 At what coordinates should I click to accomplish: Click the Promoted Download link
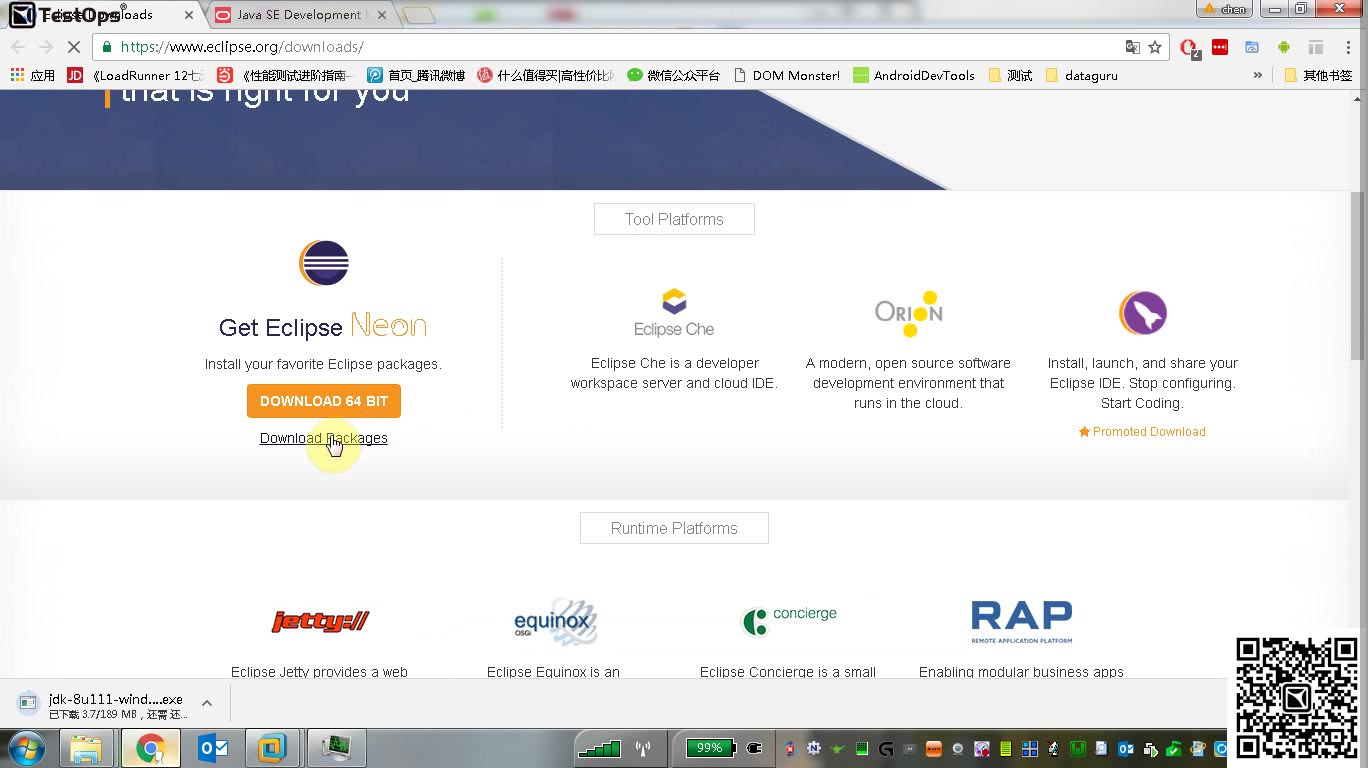[x=1142, y=432]
